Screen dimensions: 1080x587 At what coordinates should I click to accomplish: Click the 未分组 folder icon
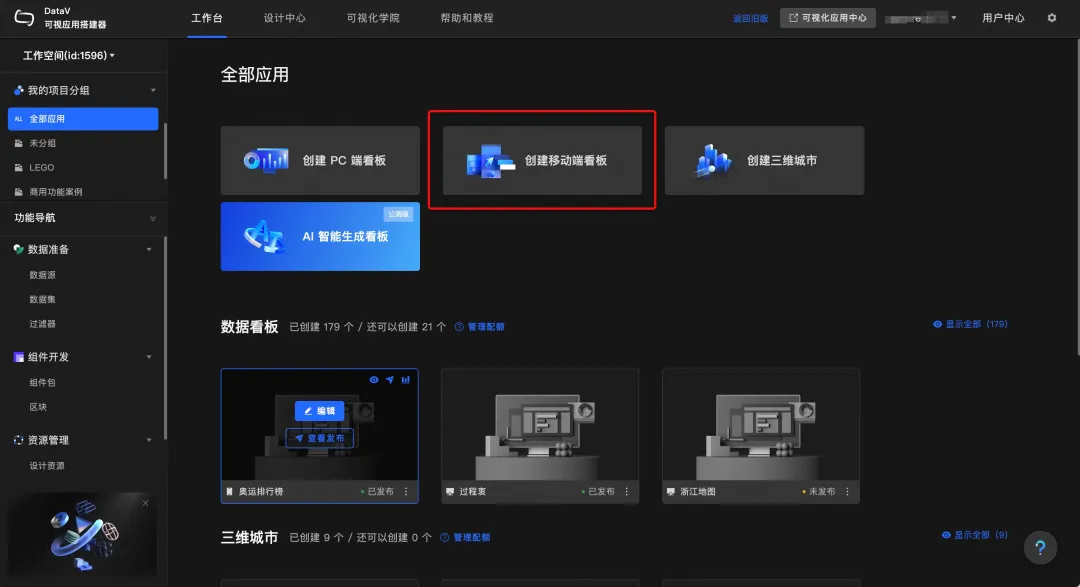[19, 143]
